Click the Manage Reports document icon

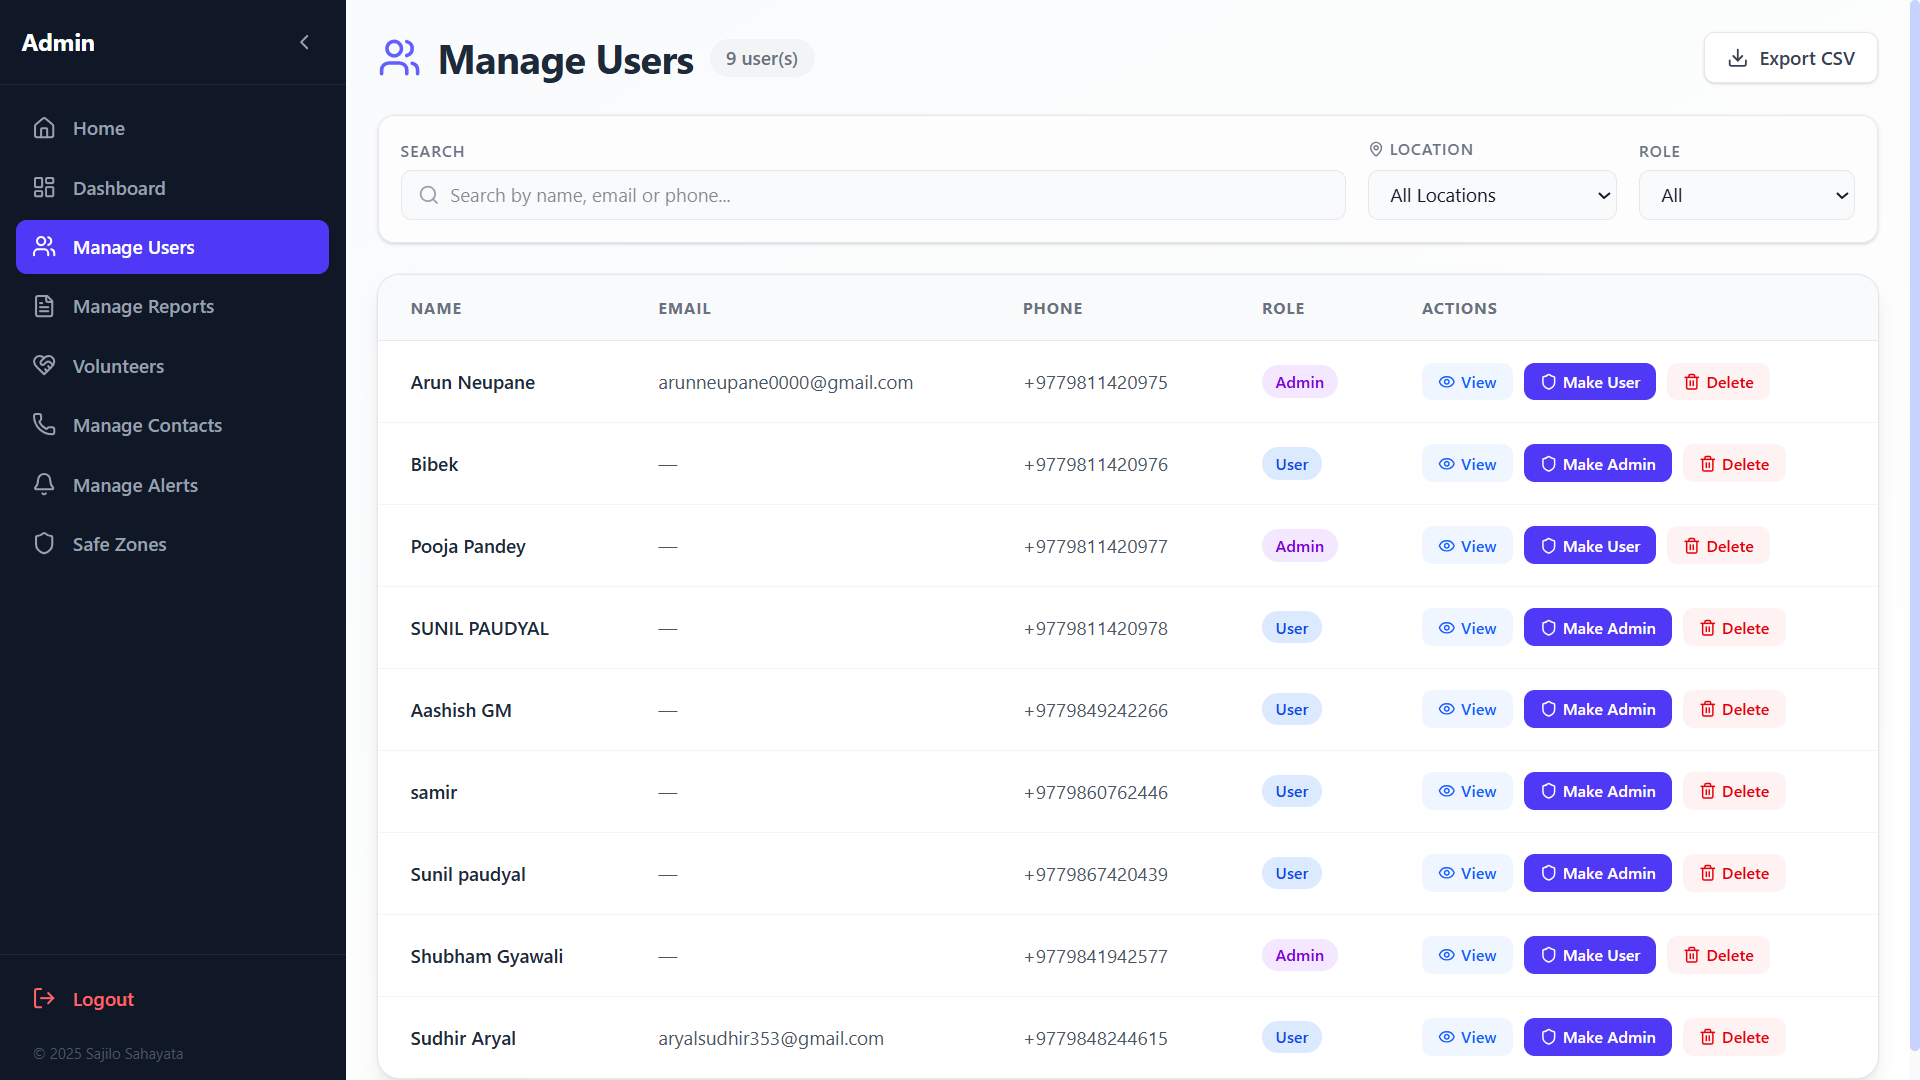(x=44, y=306)
